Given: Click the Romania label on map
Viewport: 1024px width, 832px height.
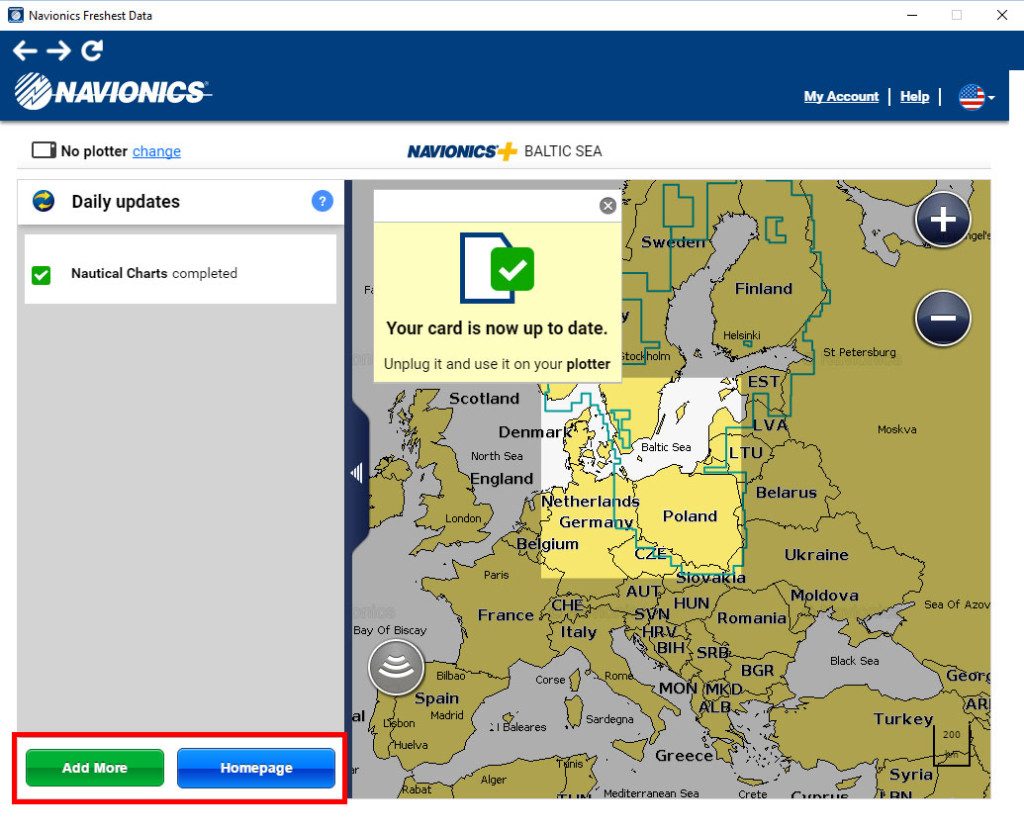Looking at the screenshot, I should (x=752, y=618).
